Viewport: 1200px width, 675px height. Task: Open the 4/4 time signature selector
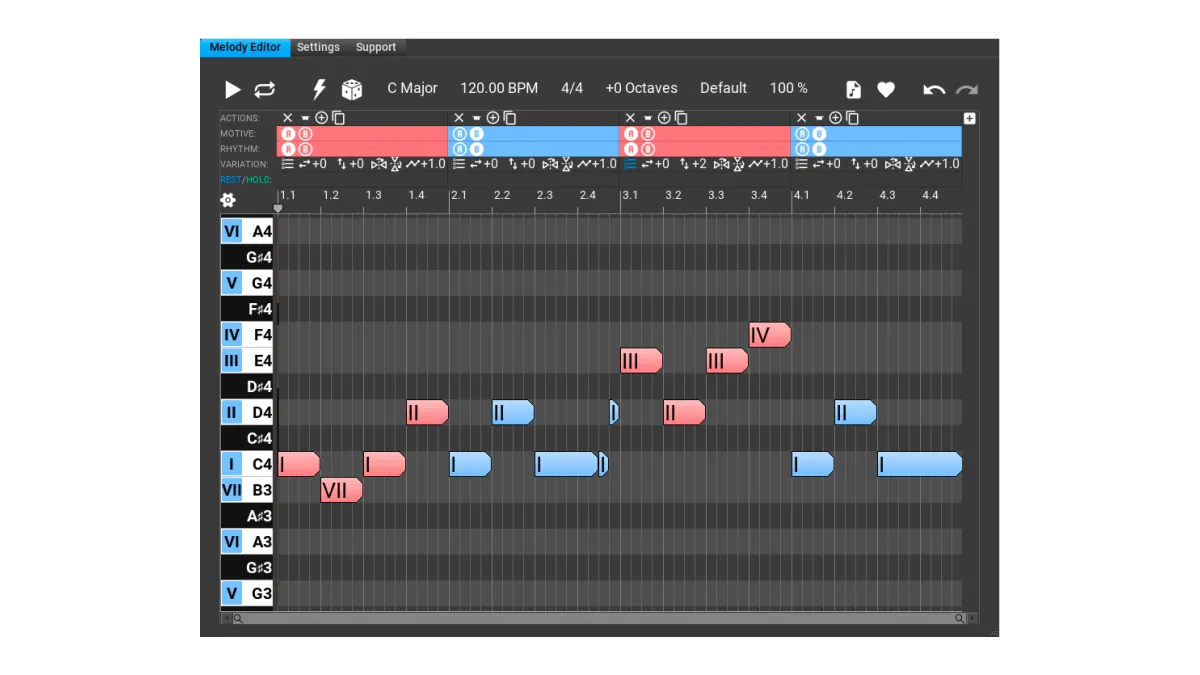(x=572, y=88)
